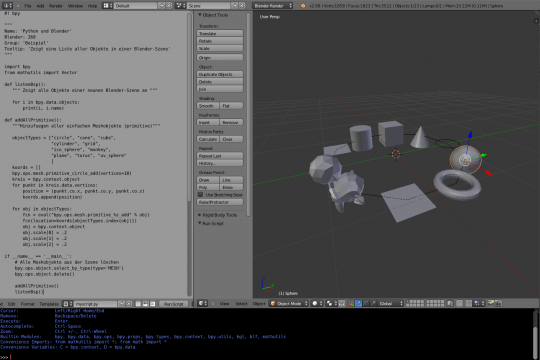Toggle word wrap in text editor
Viewport: 540px width, 360px height.
[145, 304]
